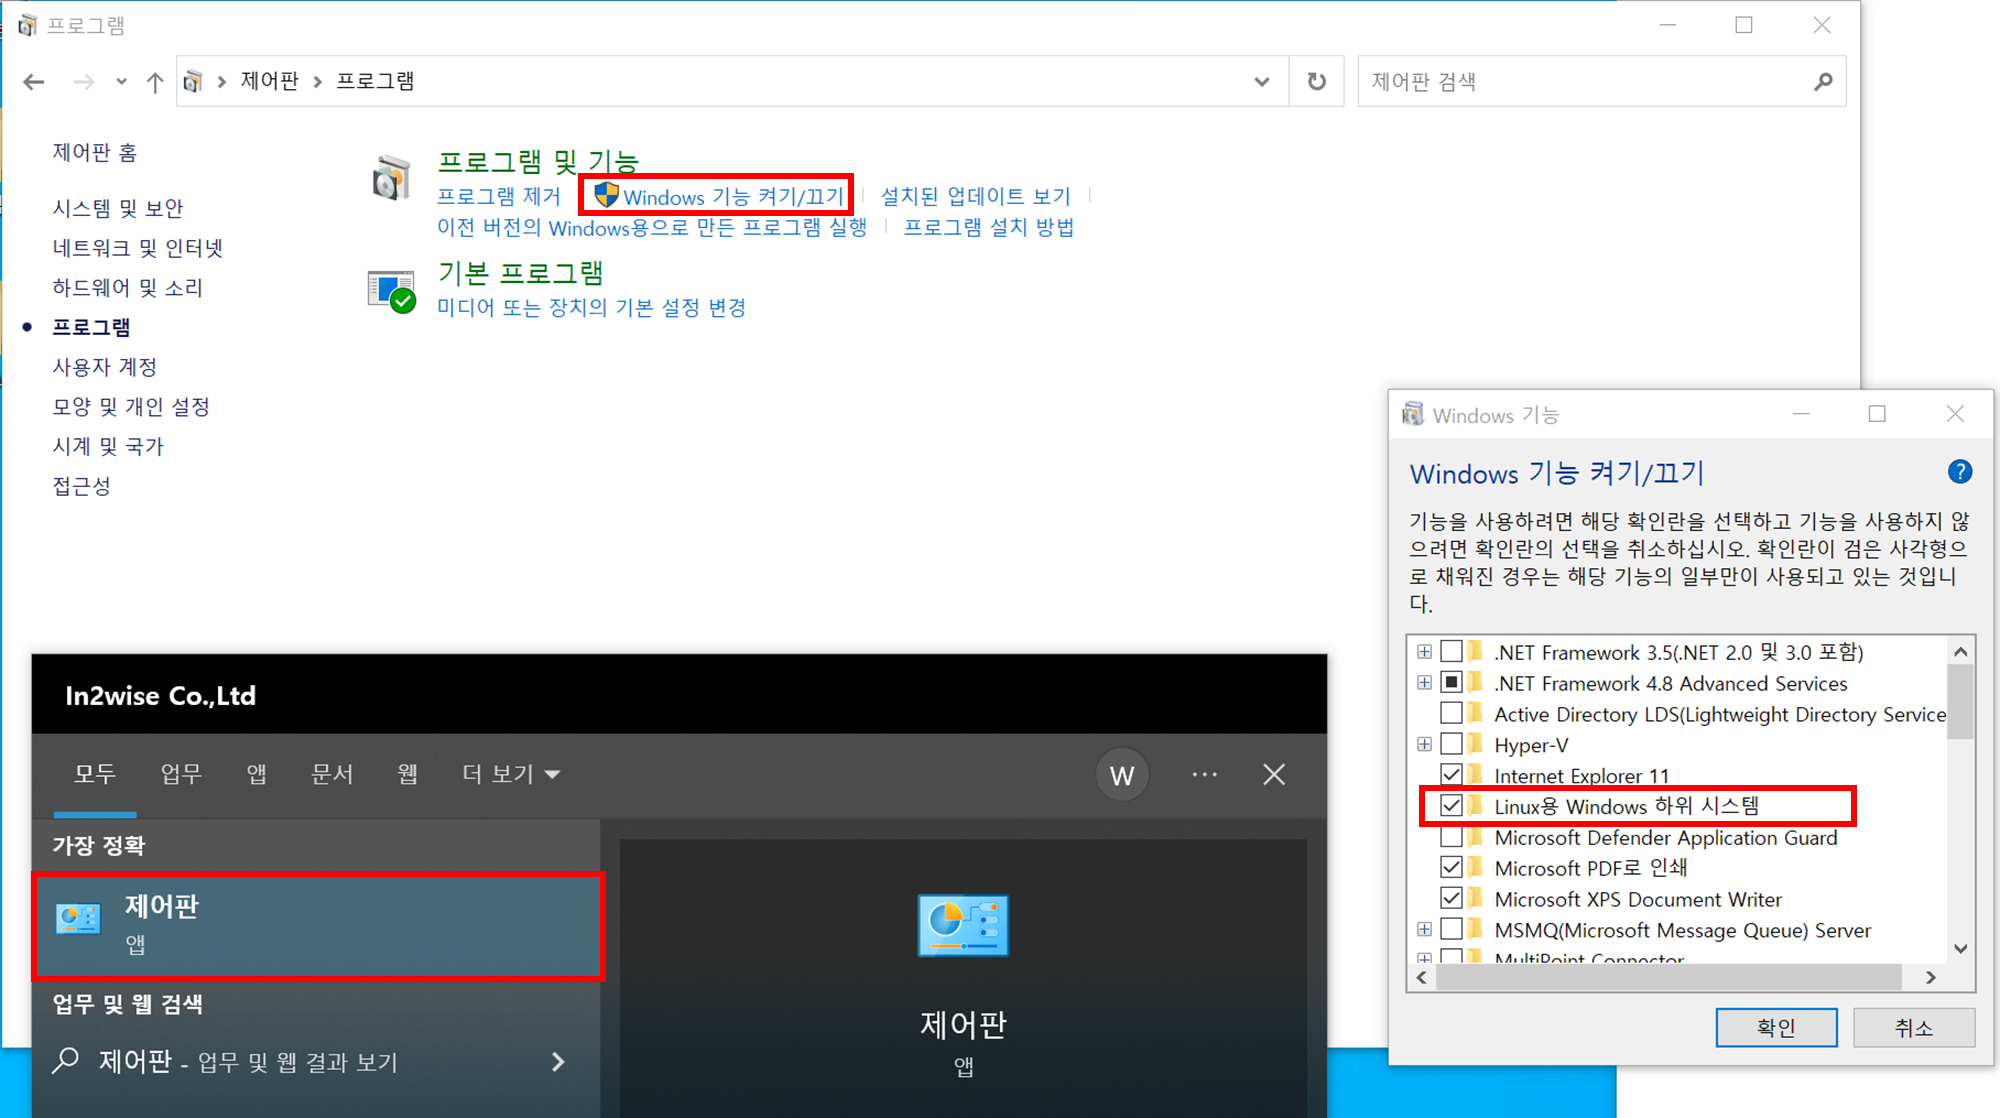
Task: Click the Default Programs icon
Action: point(391,291)
